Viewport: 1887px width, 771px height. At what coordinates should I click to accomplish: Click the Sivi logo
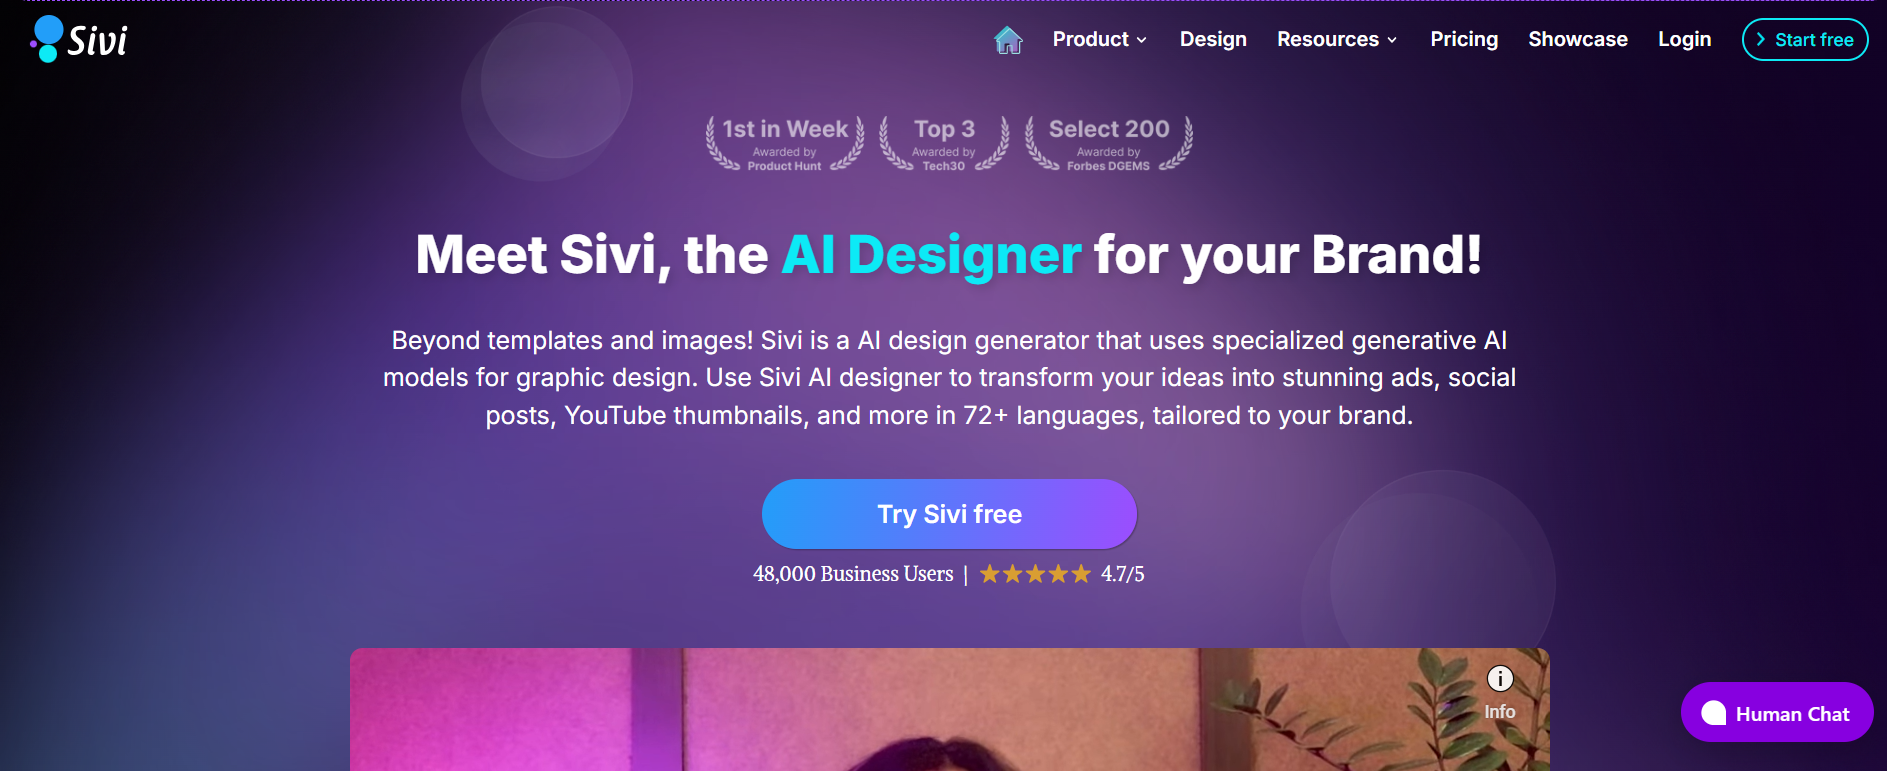click(79, 39)
